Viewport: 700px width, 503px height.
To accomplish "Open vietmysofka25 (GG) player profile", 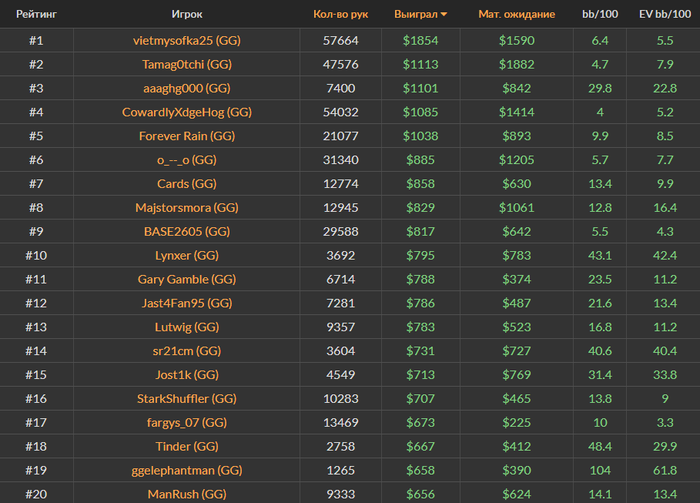I will tap(187, 41).
